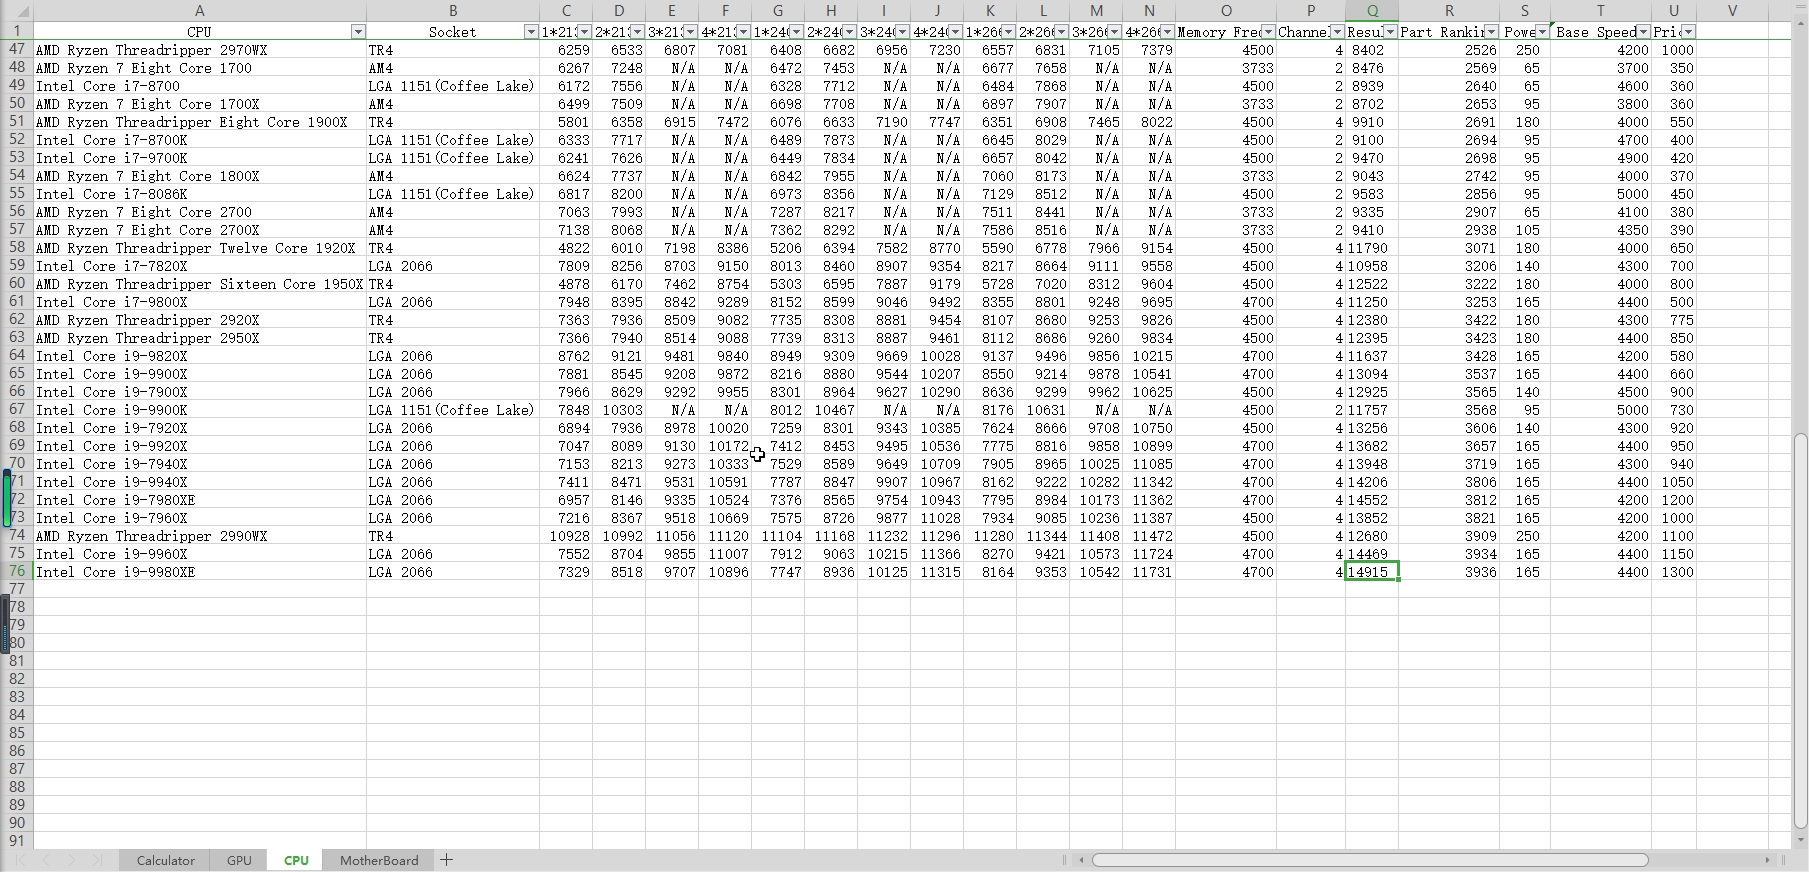
Task: Select cell 'Intel Core i7-9700K'
Action: pos(200,158)
